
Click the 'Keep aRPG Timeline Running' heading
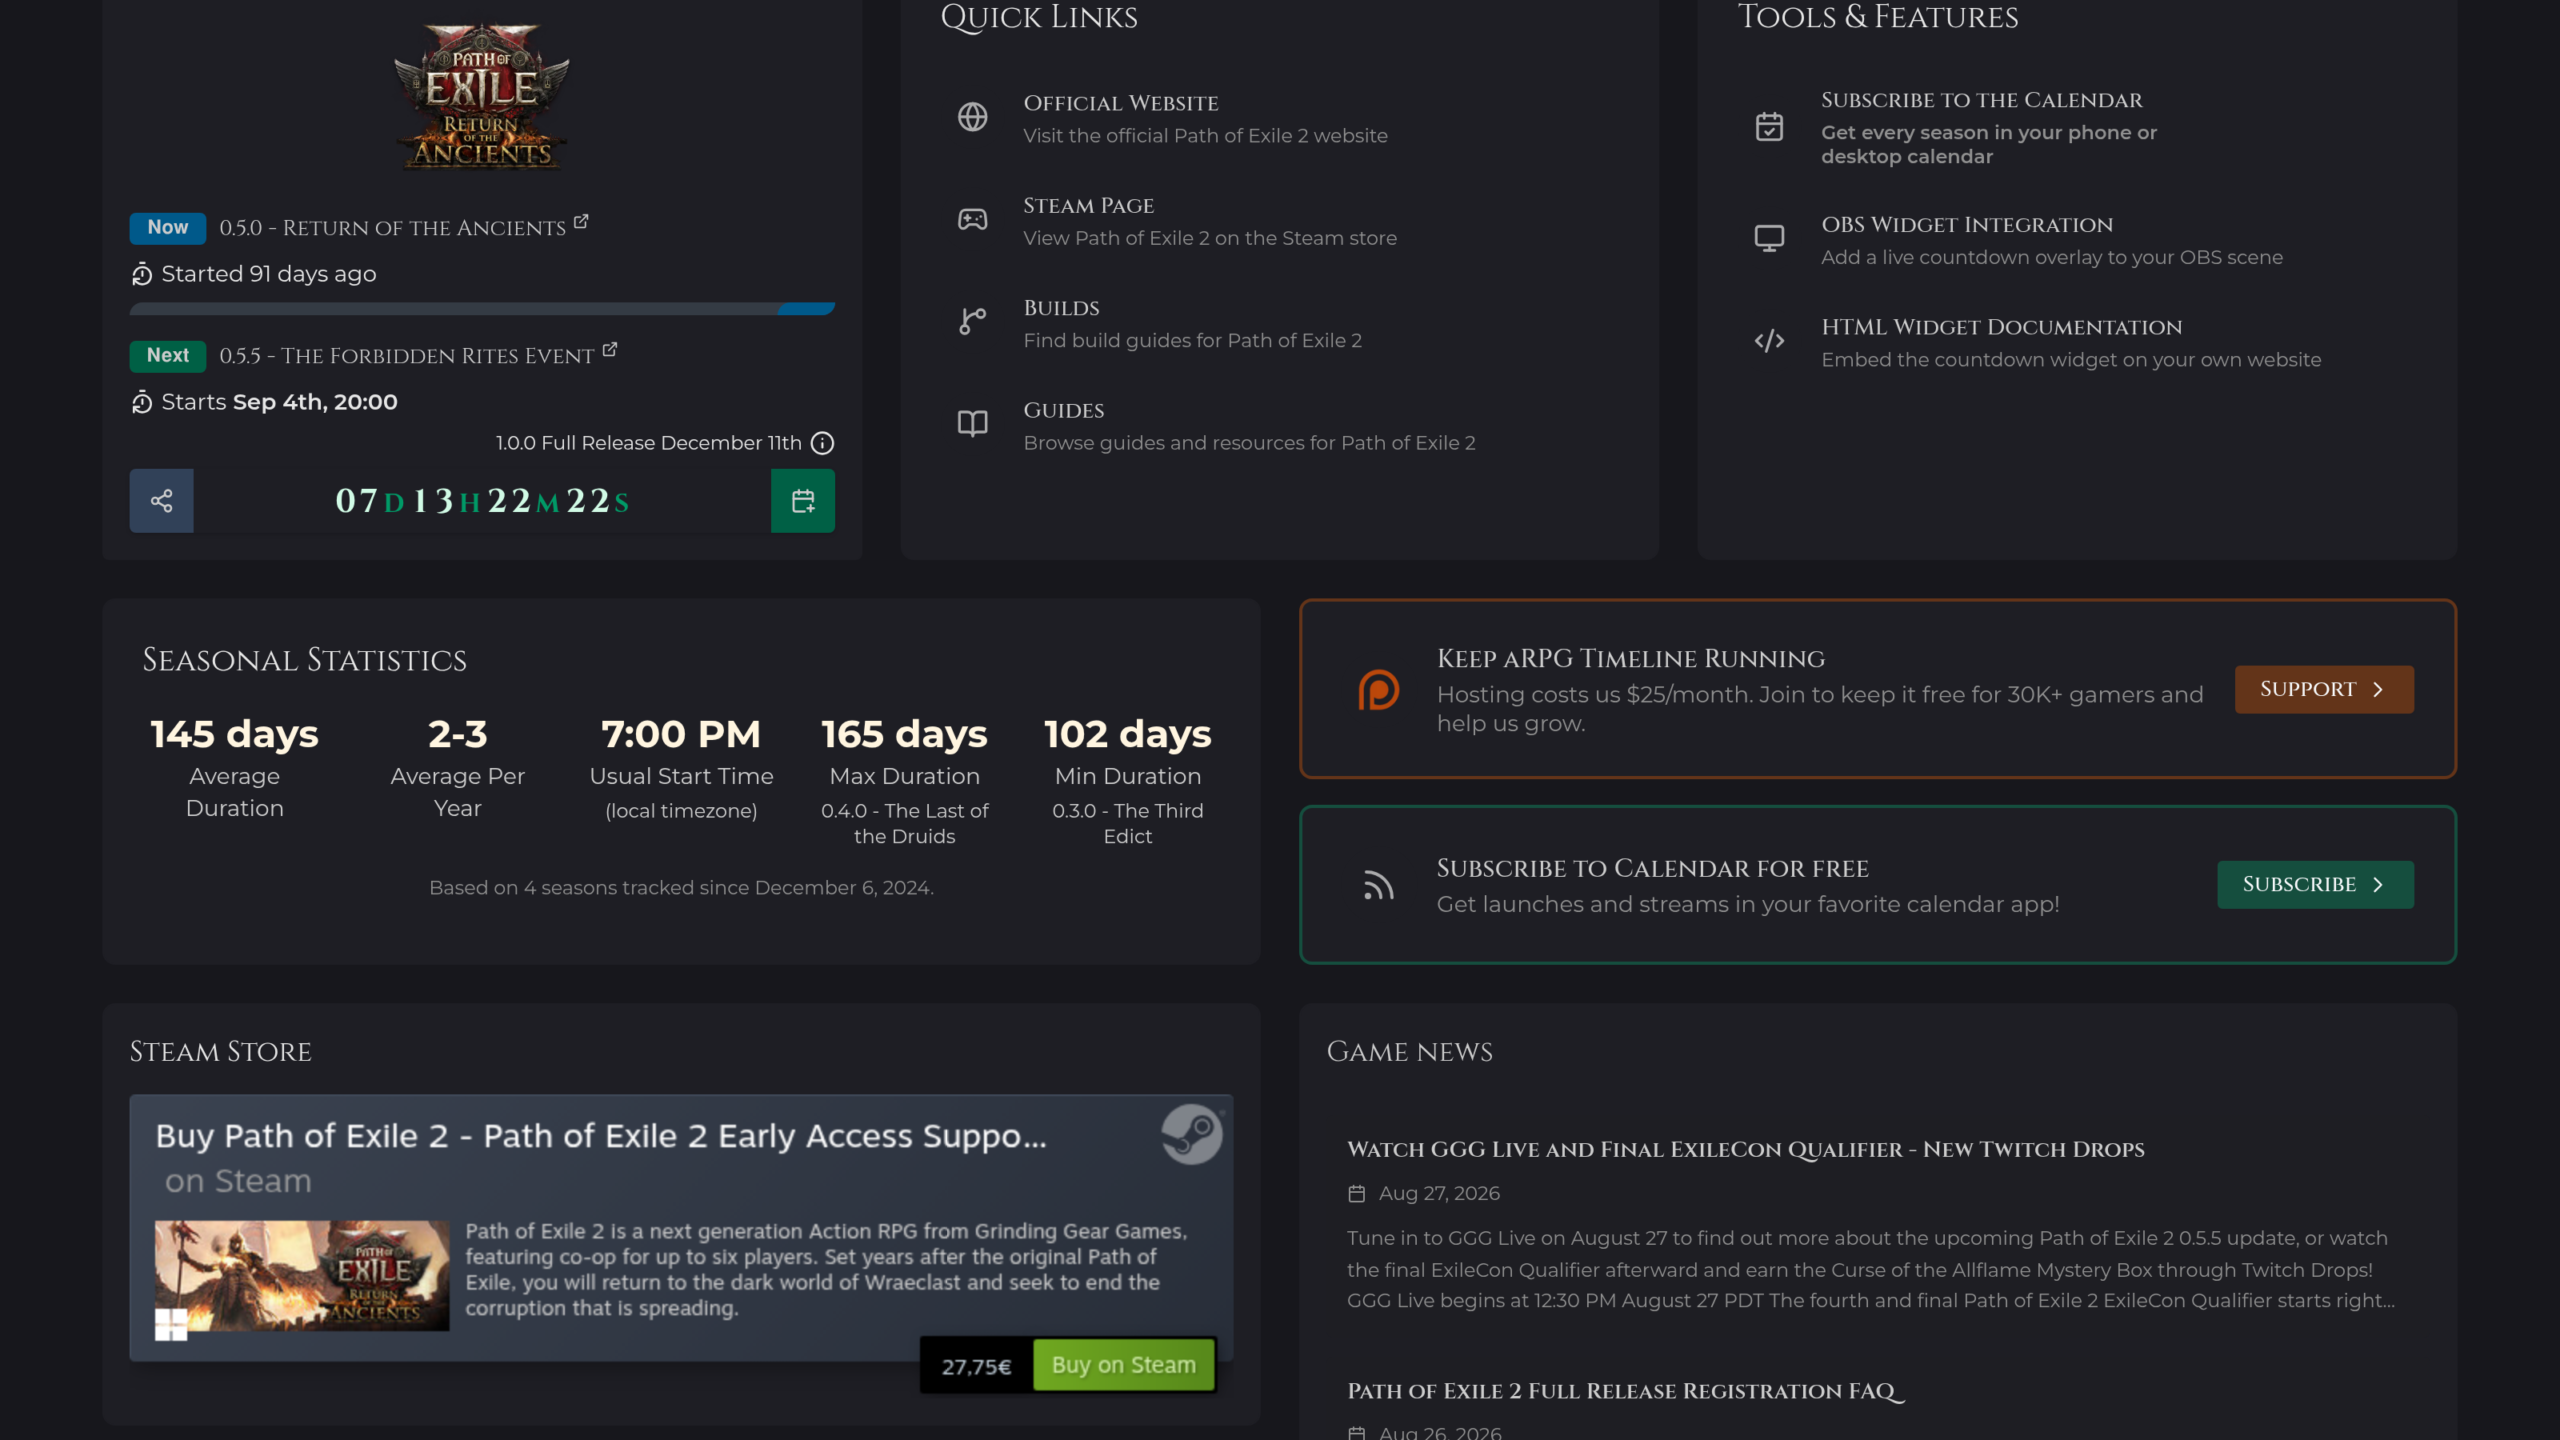tap(1631, 658)
